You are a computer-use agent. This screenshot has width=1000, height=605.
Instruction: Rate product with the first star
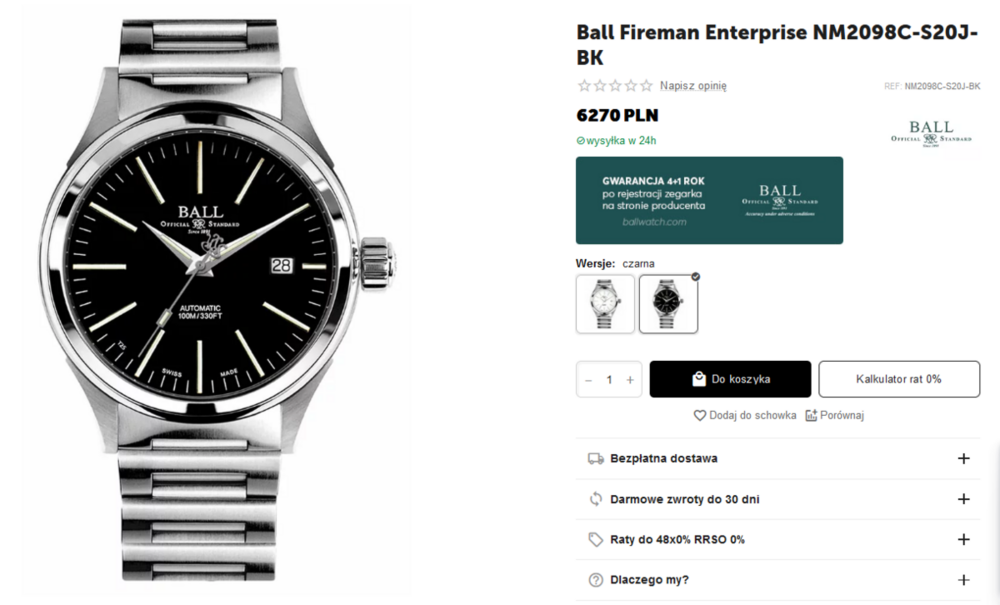[x=584, y=86]
